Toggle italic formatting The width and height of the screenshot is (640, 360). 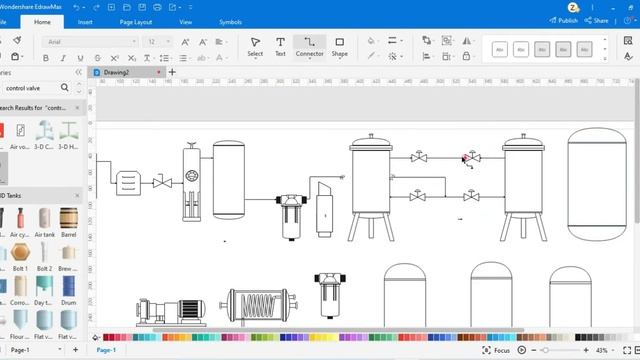pos(63,58)
